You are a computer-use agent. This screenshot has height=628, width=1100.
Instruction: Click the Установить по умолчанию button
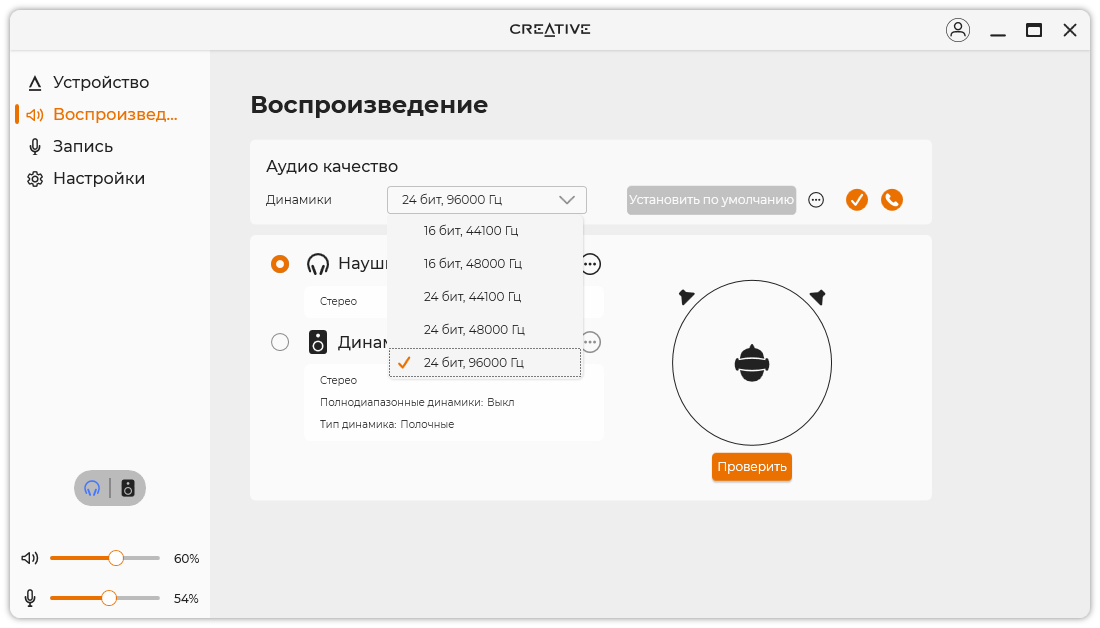(x=711, y=200)
